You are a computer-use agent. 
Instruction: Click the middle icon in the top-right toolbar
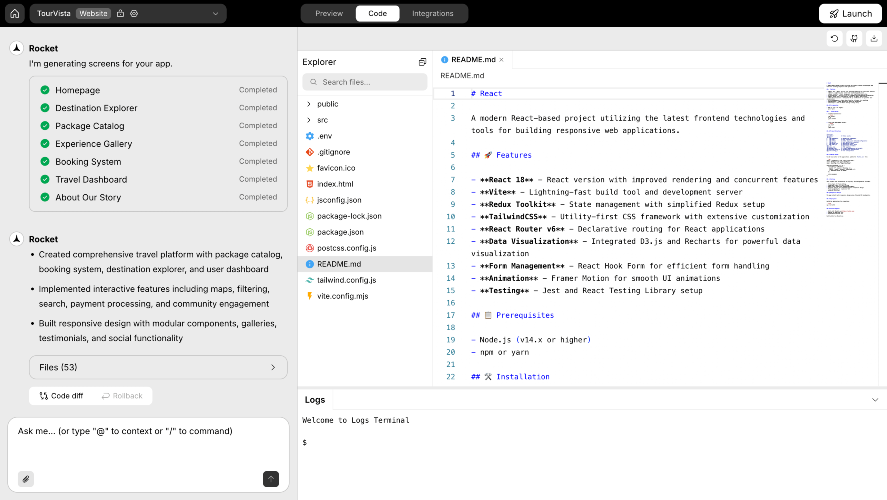coord(854,38)
